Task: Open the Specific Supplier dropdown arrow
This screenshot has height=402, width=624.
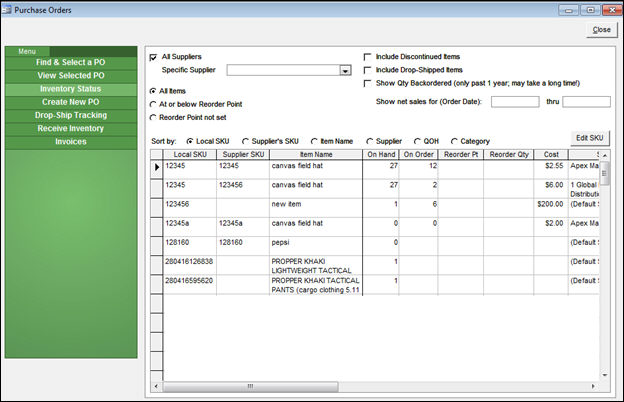Action: tap(345, 70)
